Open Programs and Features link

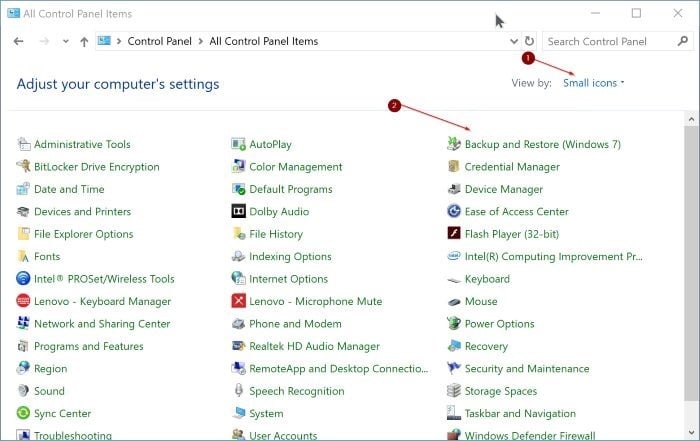pos(89,346)
